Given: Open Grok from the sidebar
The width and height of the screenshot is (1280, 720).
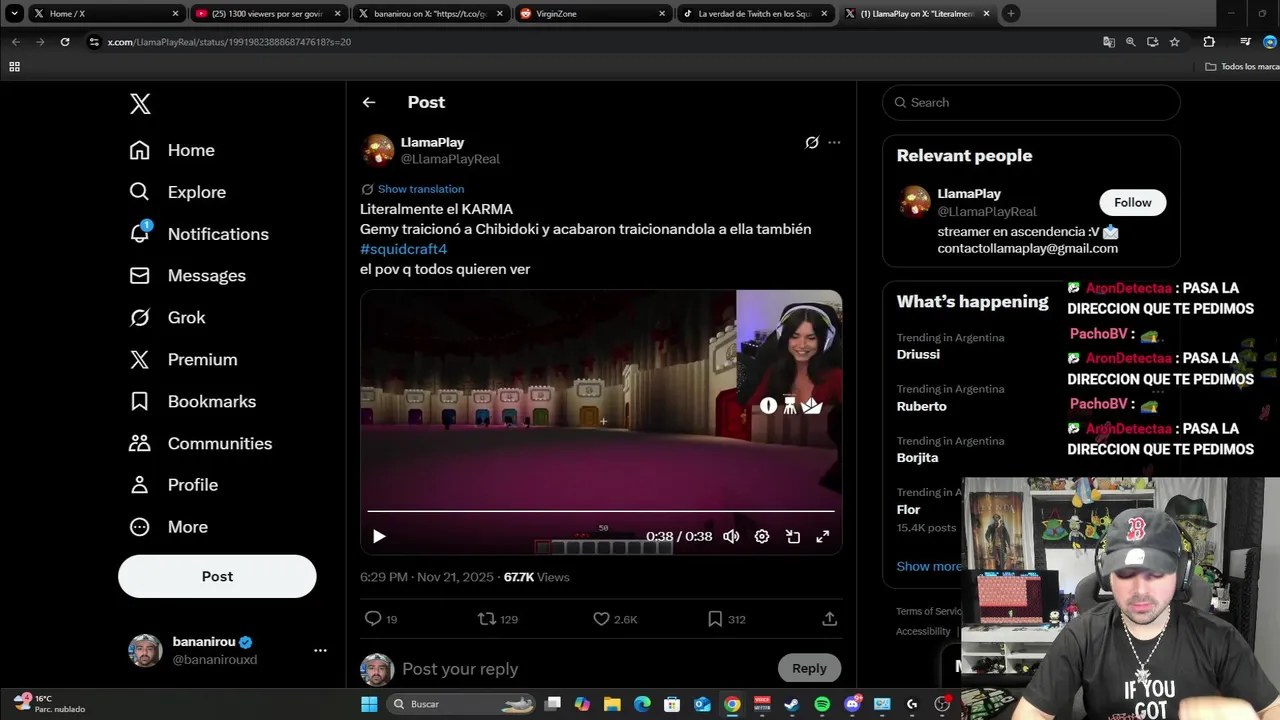Looking at the screenshot, I should point(167,317).
